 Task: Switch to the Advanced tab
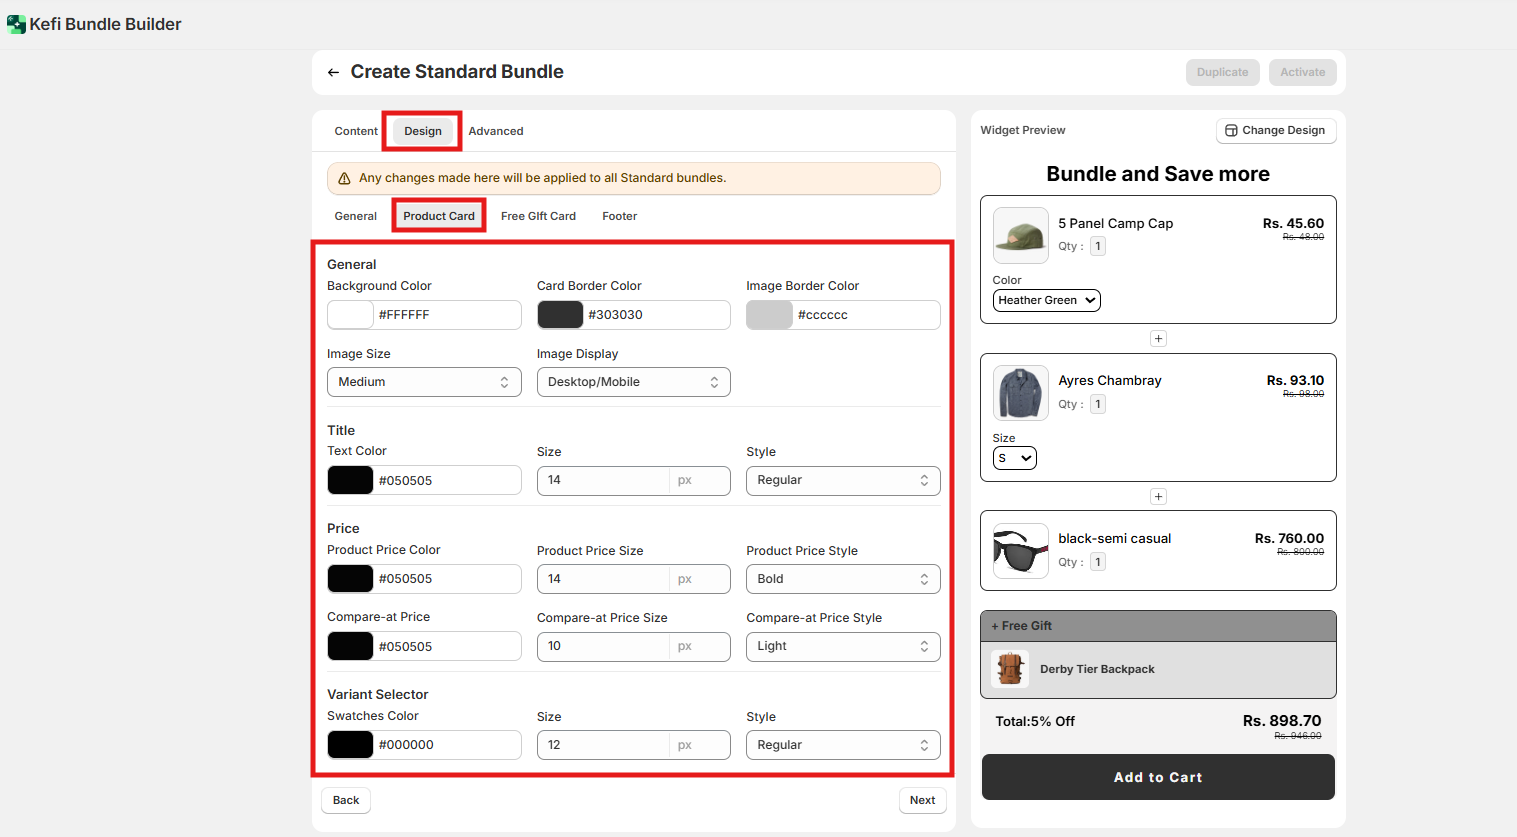[496, 131]
